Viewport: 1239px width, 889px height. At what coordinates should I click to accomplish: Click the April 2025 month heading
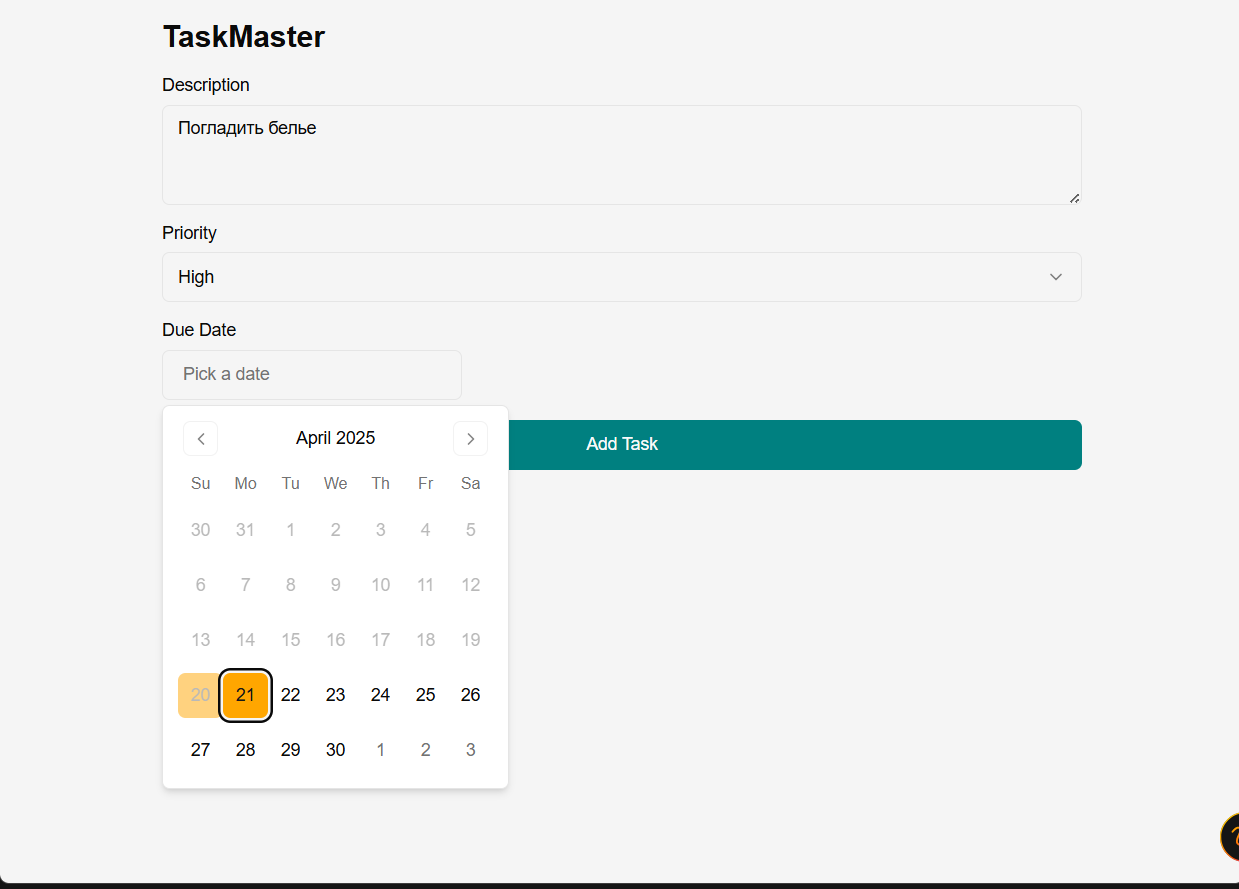click(335, 438)
